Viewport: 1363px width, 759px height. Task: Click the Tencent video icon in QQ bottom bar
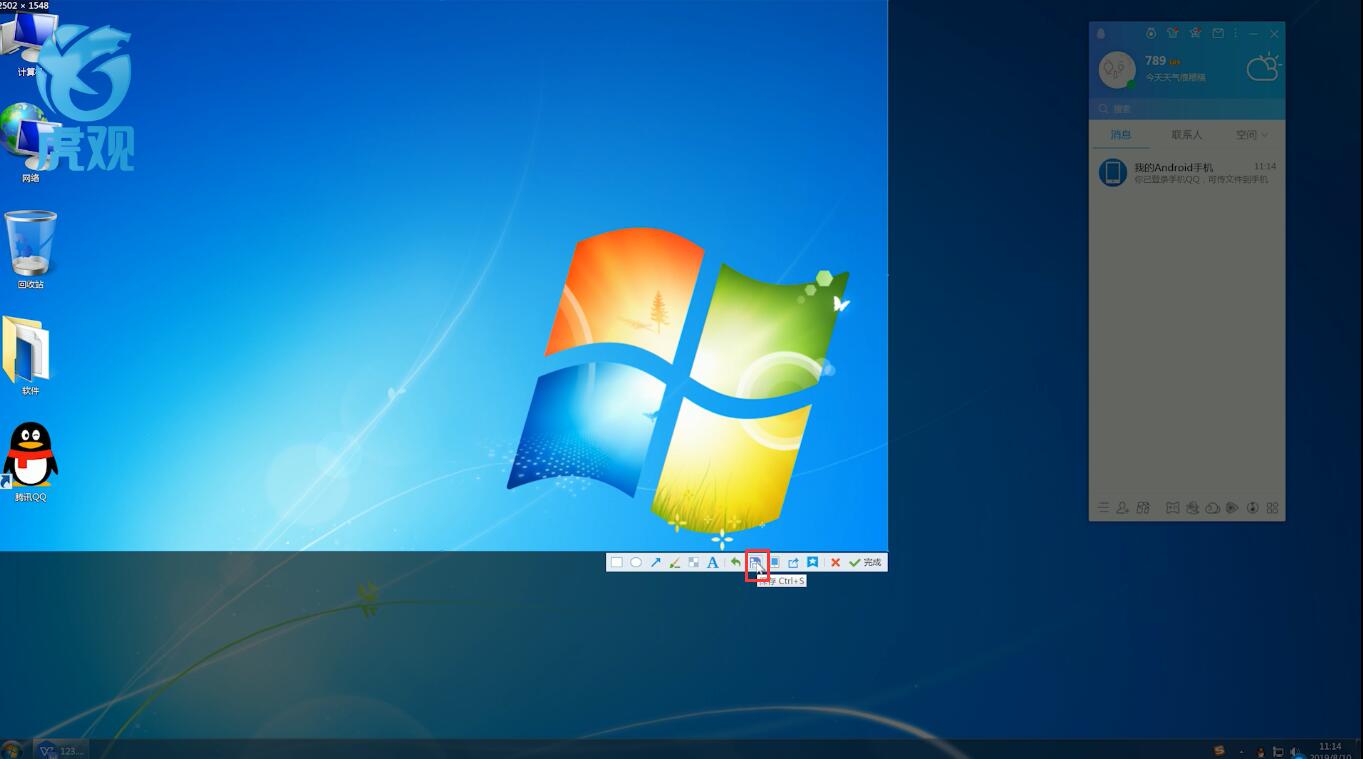(1233, 508)
